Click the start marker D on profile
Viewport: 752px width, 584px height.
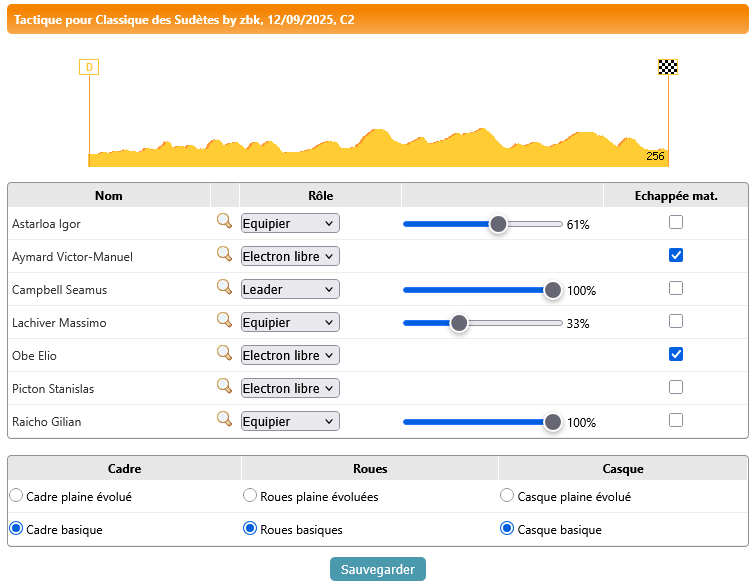[x=89, y=67]
